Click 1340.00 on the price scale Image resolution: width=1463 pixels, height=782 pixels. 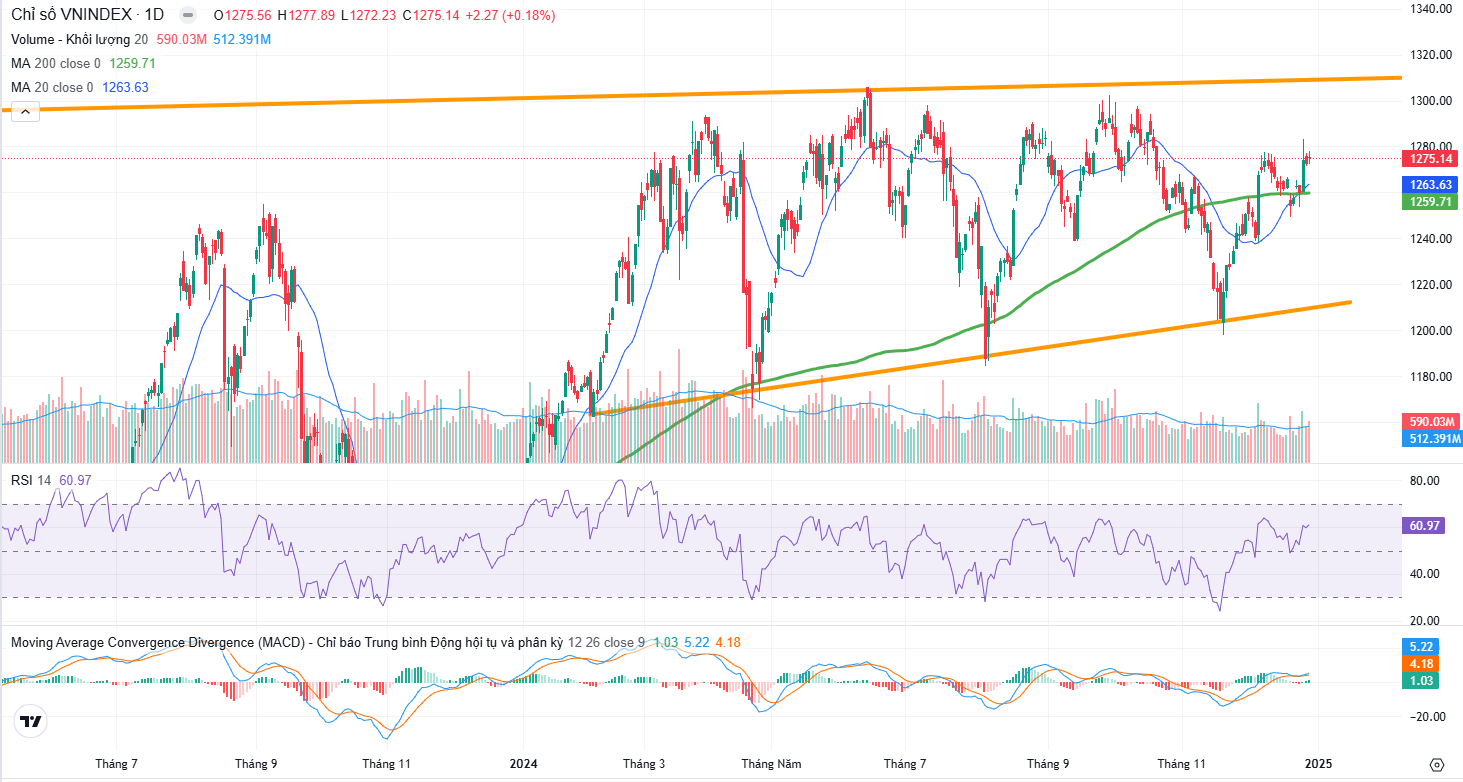click(x=1431, y=9)
